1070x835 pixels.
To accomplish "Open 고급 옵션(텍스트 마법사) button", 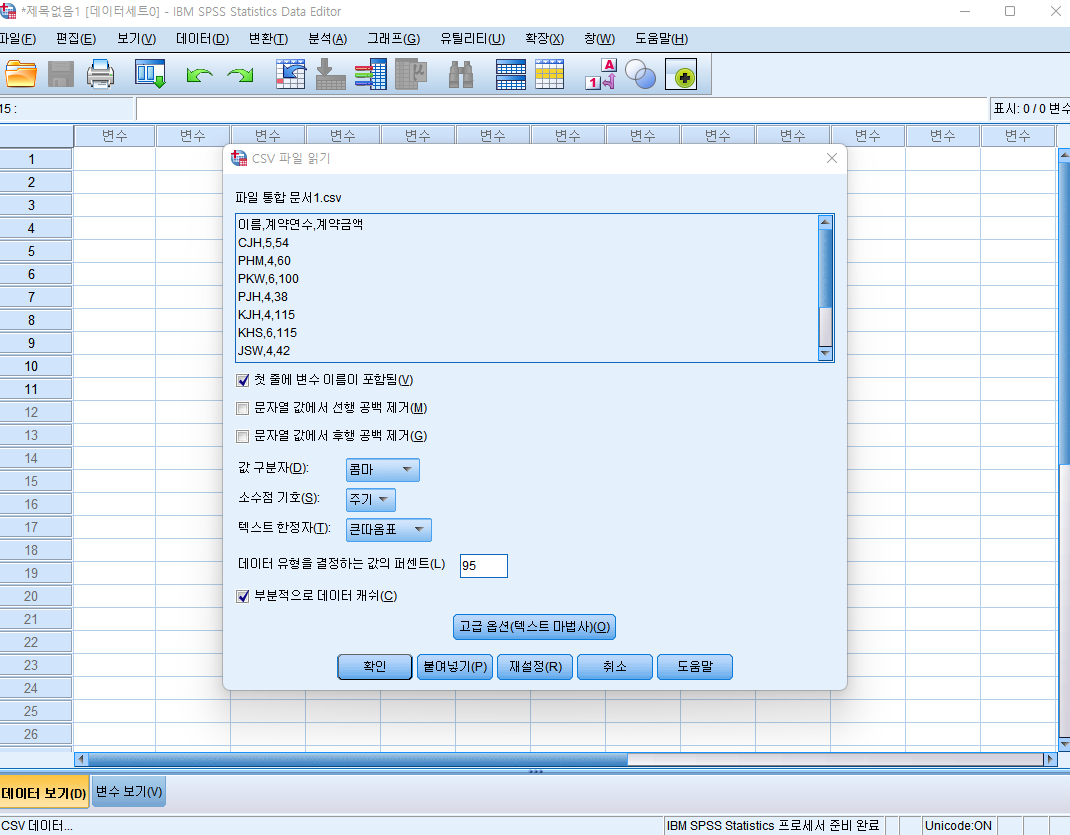I will [x=534, y=627].
